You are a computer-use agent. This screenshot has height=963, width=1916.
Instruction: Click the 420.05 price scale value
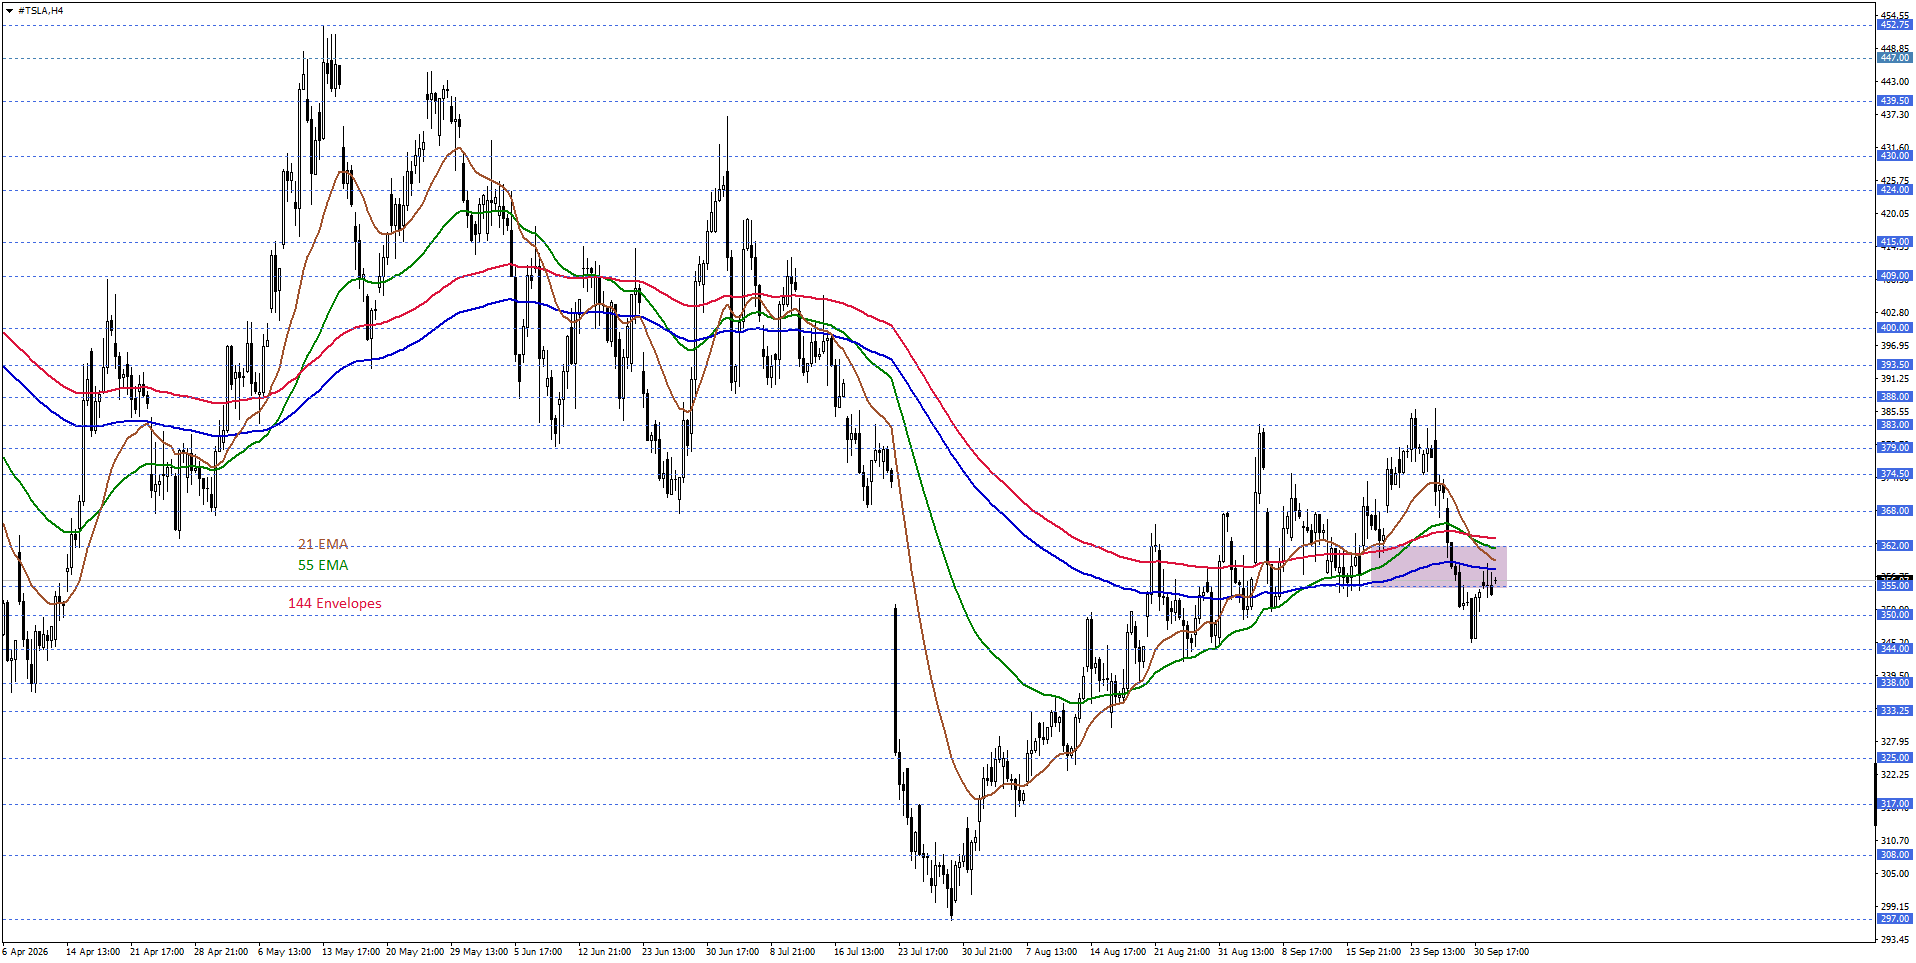[1894, 214]
